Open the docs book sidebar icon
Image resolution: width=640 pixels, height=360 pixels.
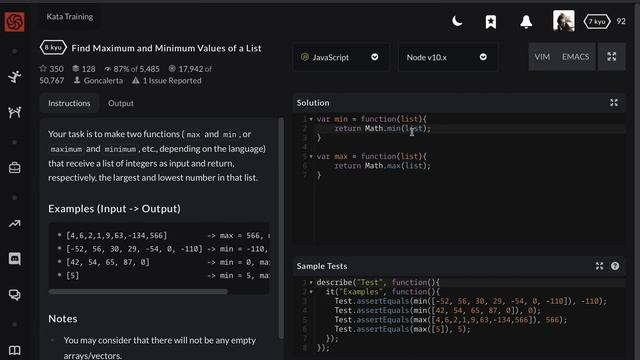[15, 350]
